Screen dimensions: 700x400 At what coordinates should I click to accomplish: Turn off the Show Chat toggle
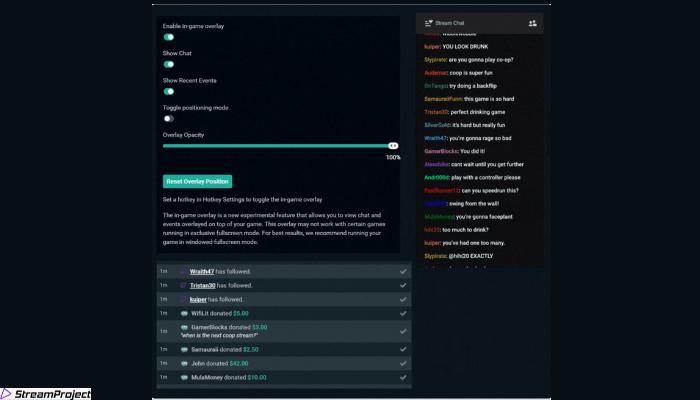pos(169,64)
